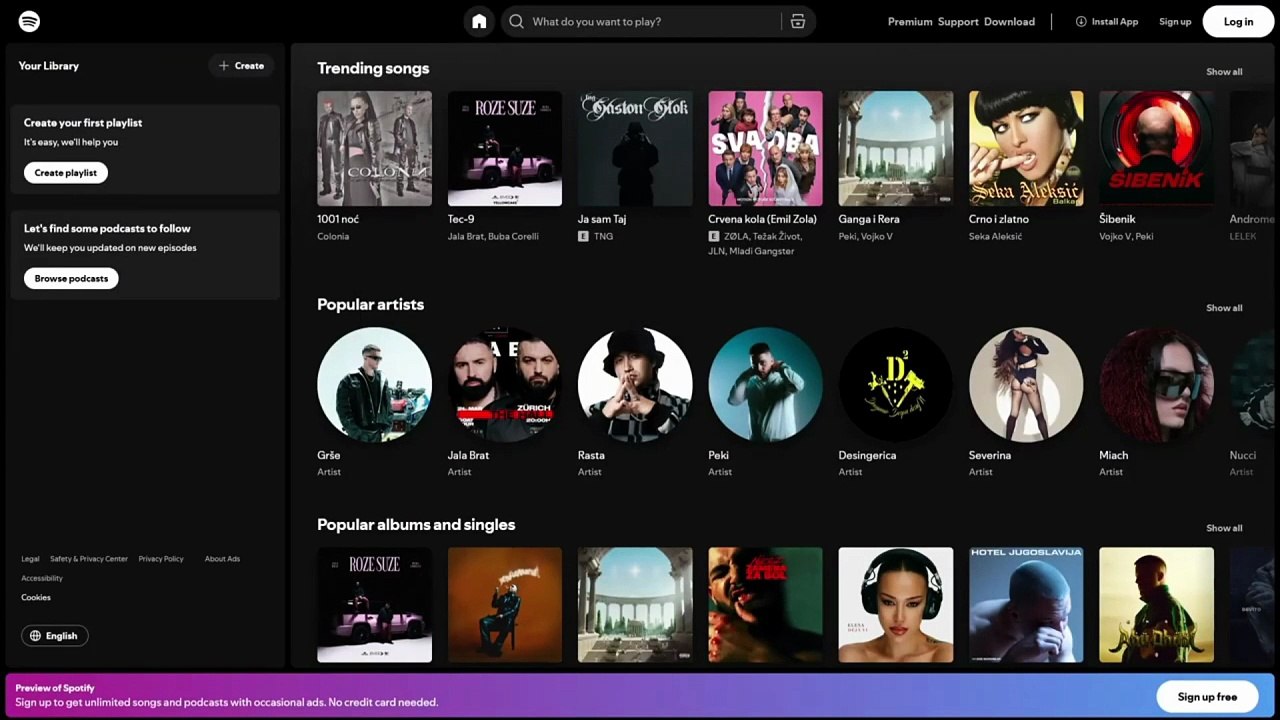Click 'Popular albums and singles' heading
The width and height of the screenshot is (1280, 720).
click(x=416, y=524)
